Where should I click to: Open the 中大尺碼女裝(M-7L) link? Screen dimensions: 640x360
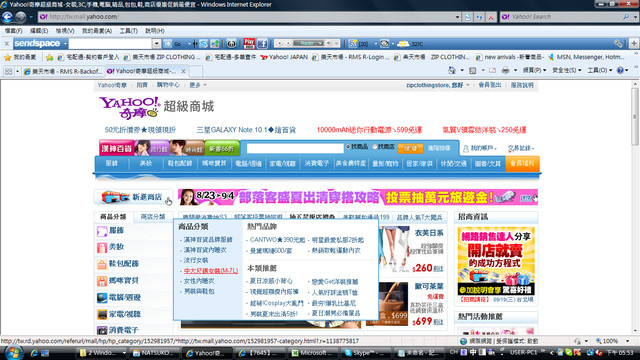[211, 271]
